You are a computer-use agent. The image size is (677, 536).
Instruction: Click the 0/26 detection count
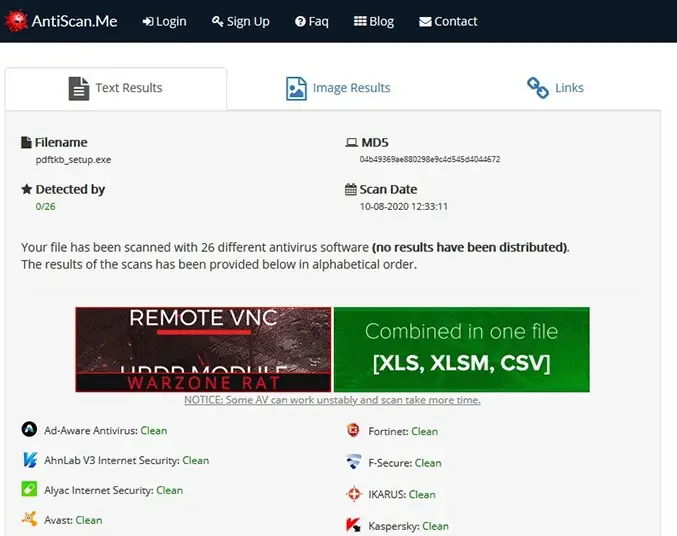pyautogui.click(x=45, y=206)
